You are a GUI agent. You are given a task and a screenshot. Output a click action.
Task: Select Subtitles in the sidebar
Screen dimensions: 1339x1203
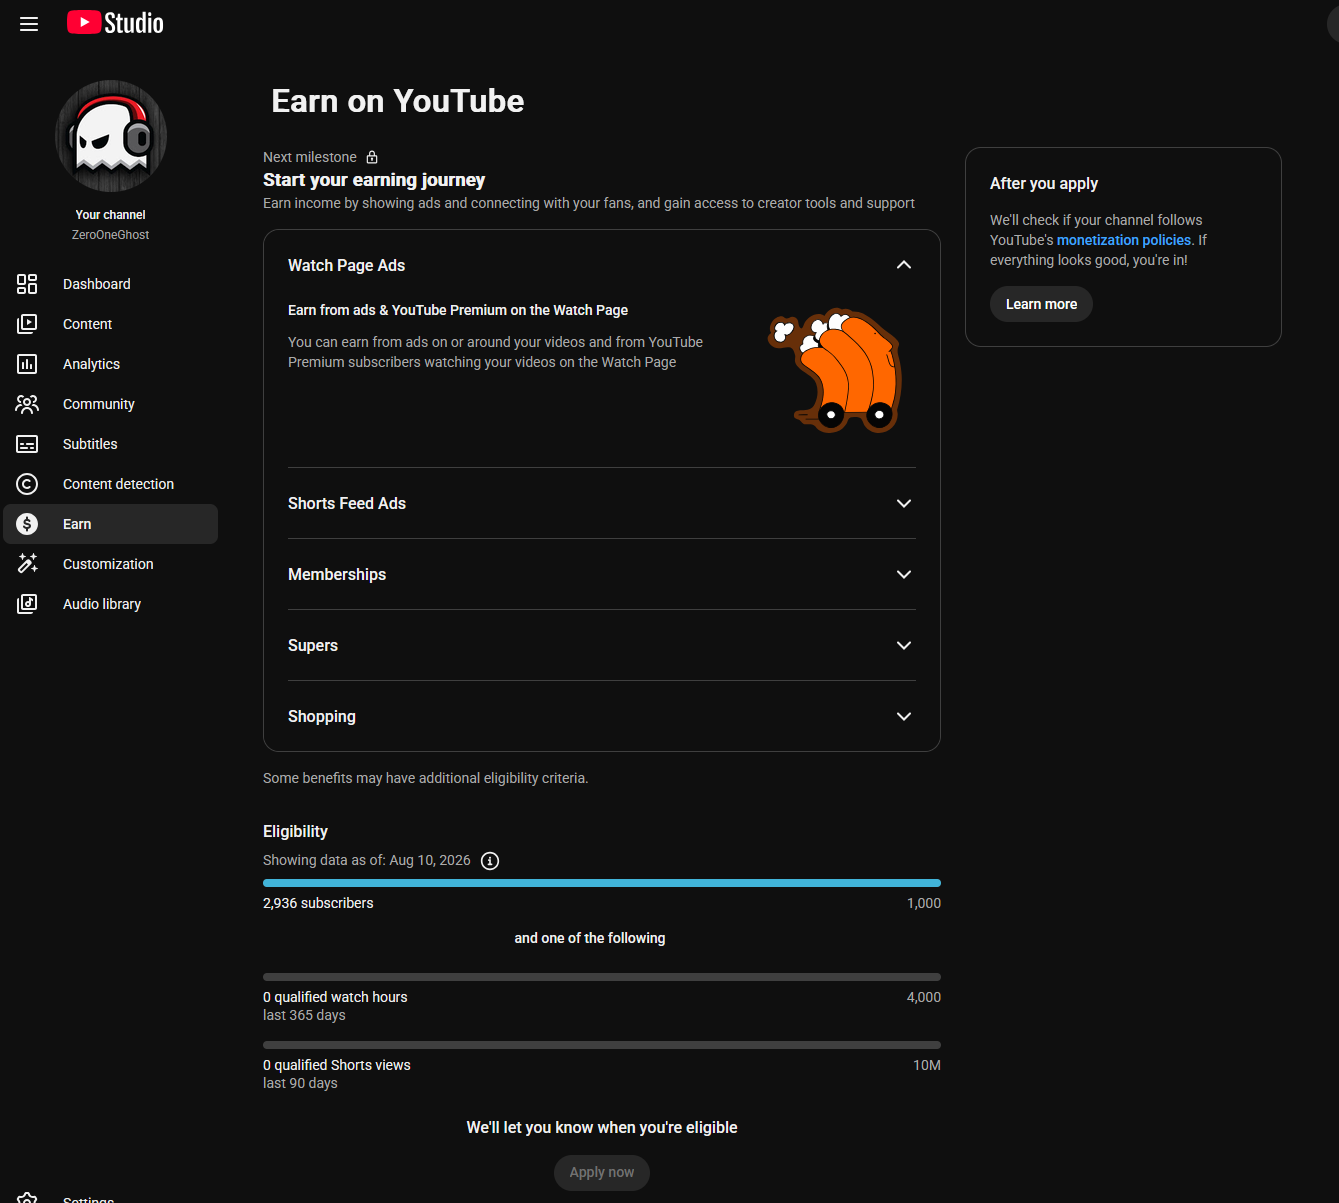pyautogui.click(x=110, y=444)
